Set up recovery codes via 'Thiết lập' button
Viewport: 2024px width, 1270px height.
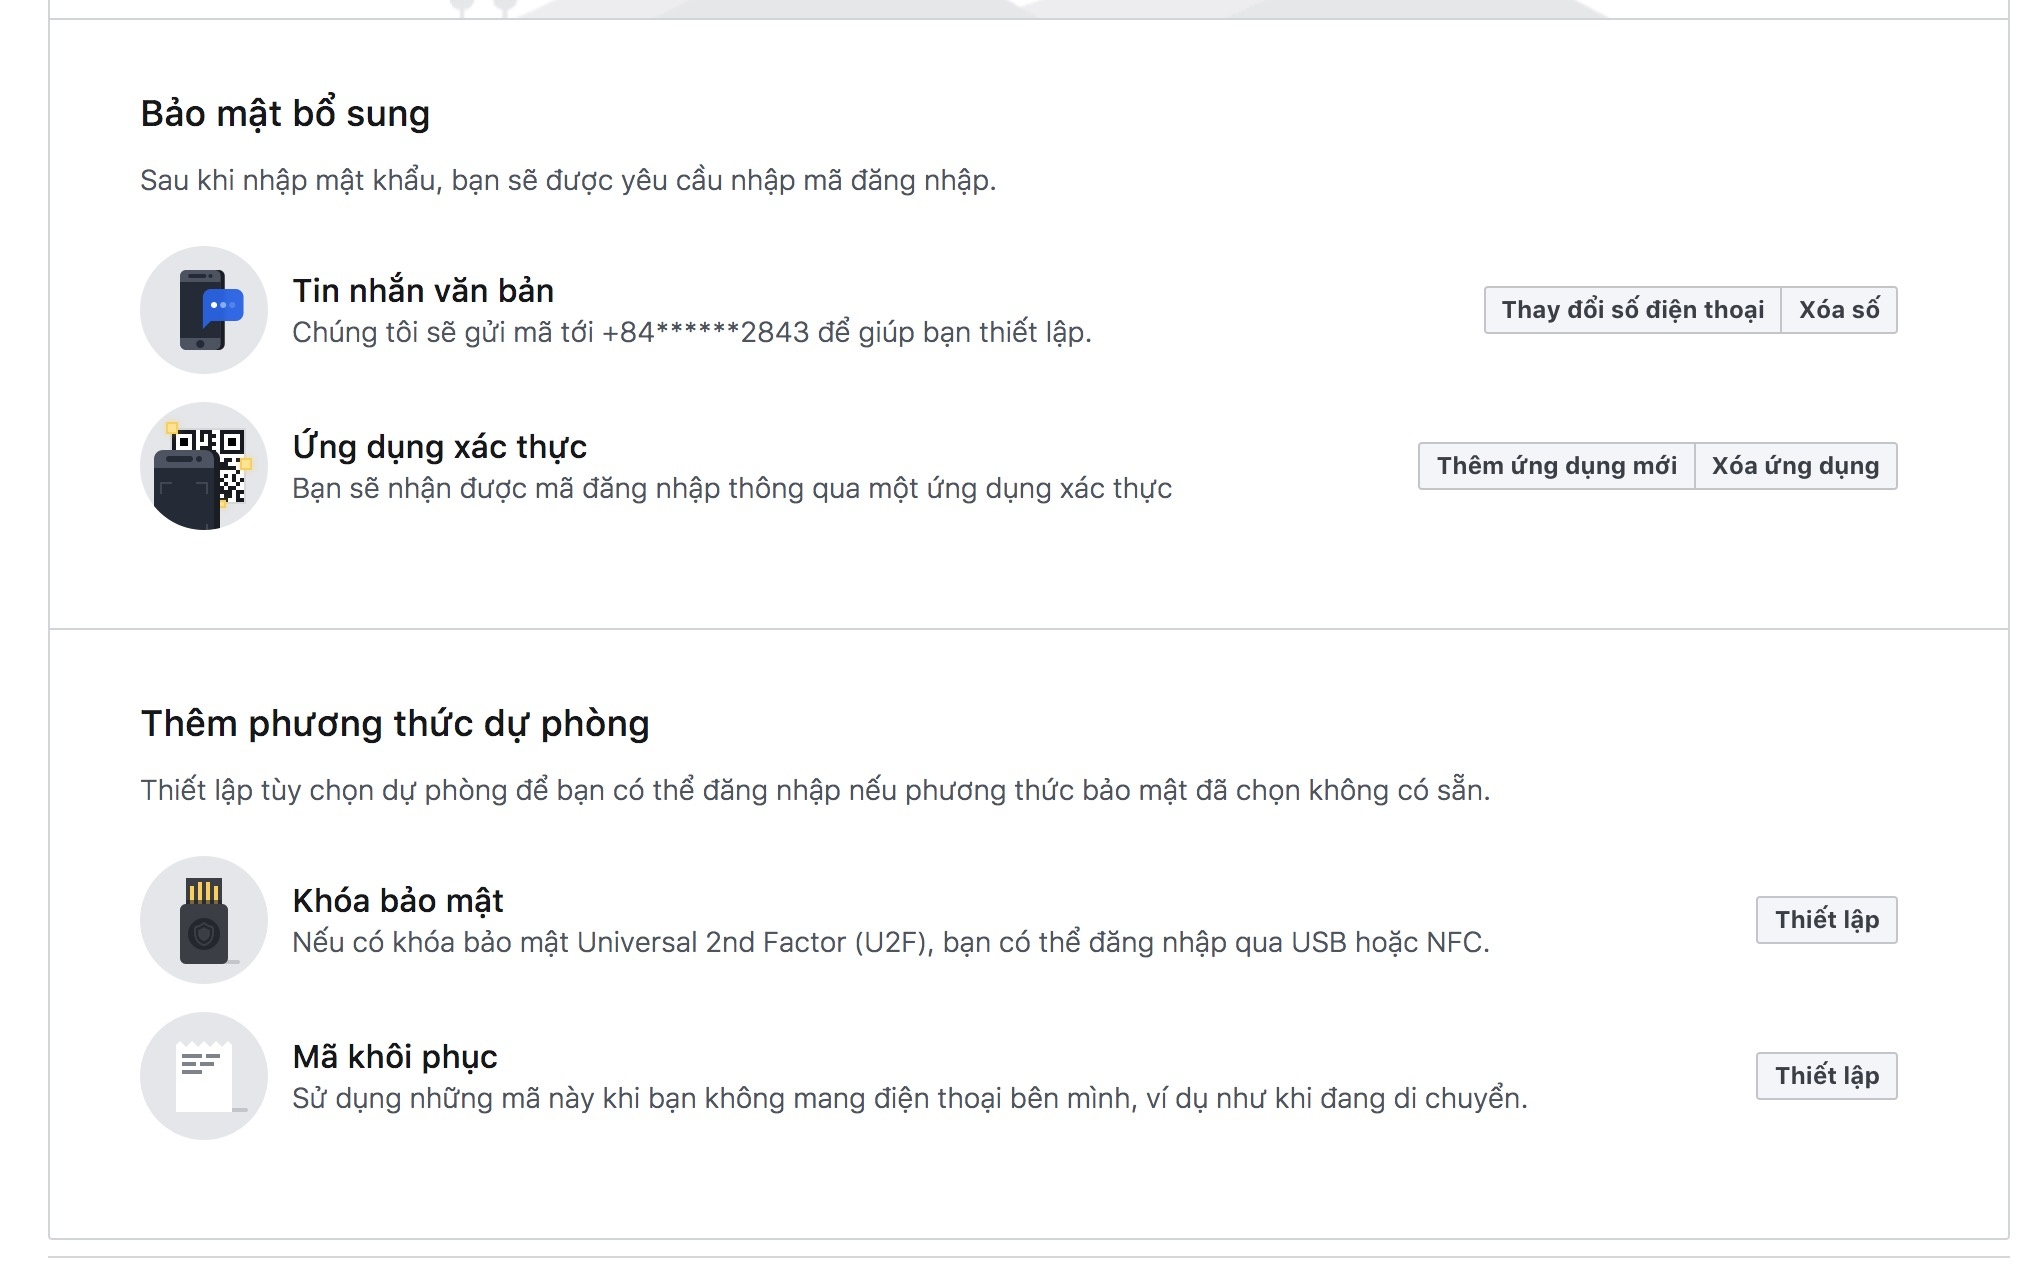(x=1825, y=1076)
